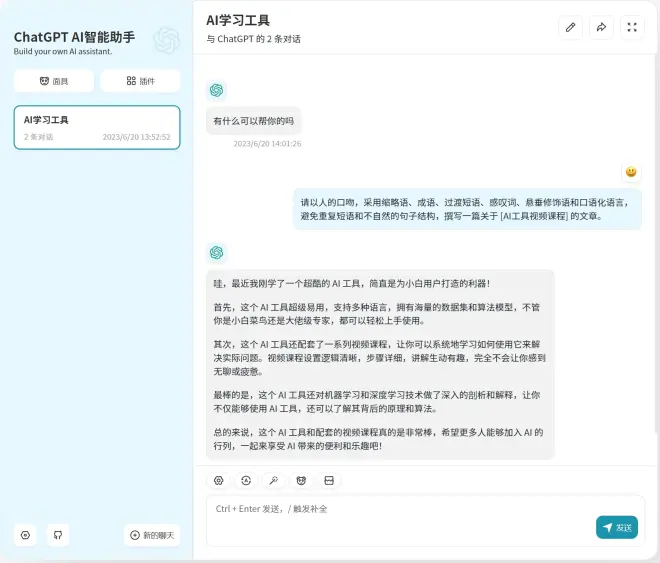Viewport: 660px width, 563px height.
Task: Click the share arrow icon in header
Action: [601, 27]
